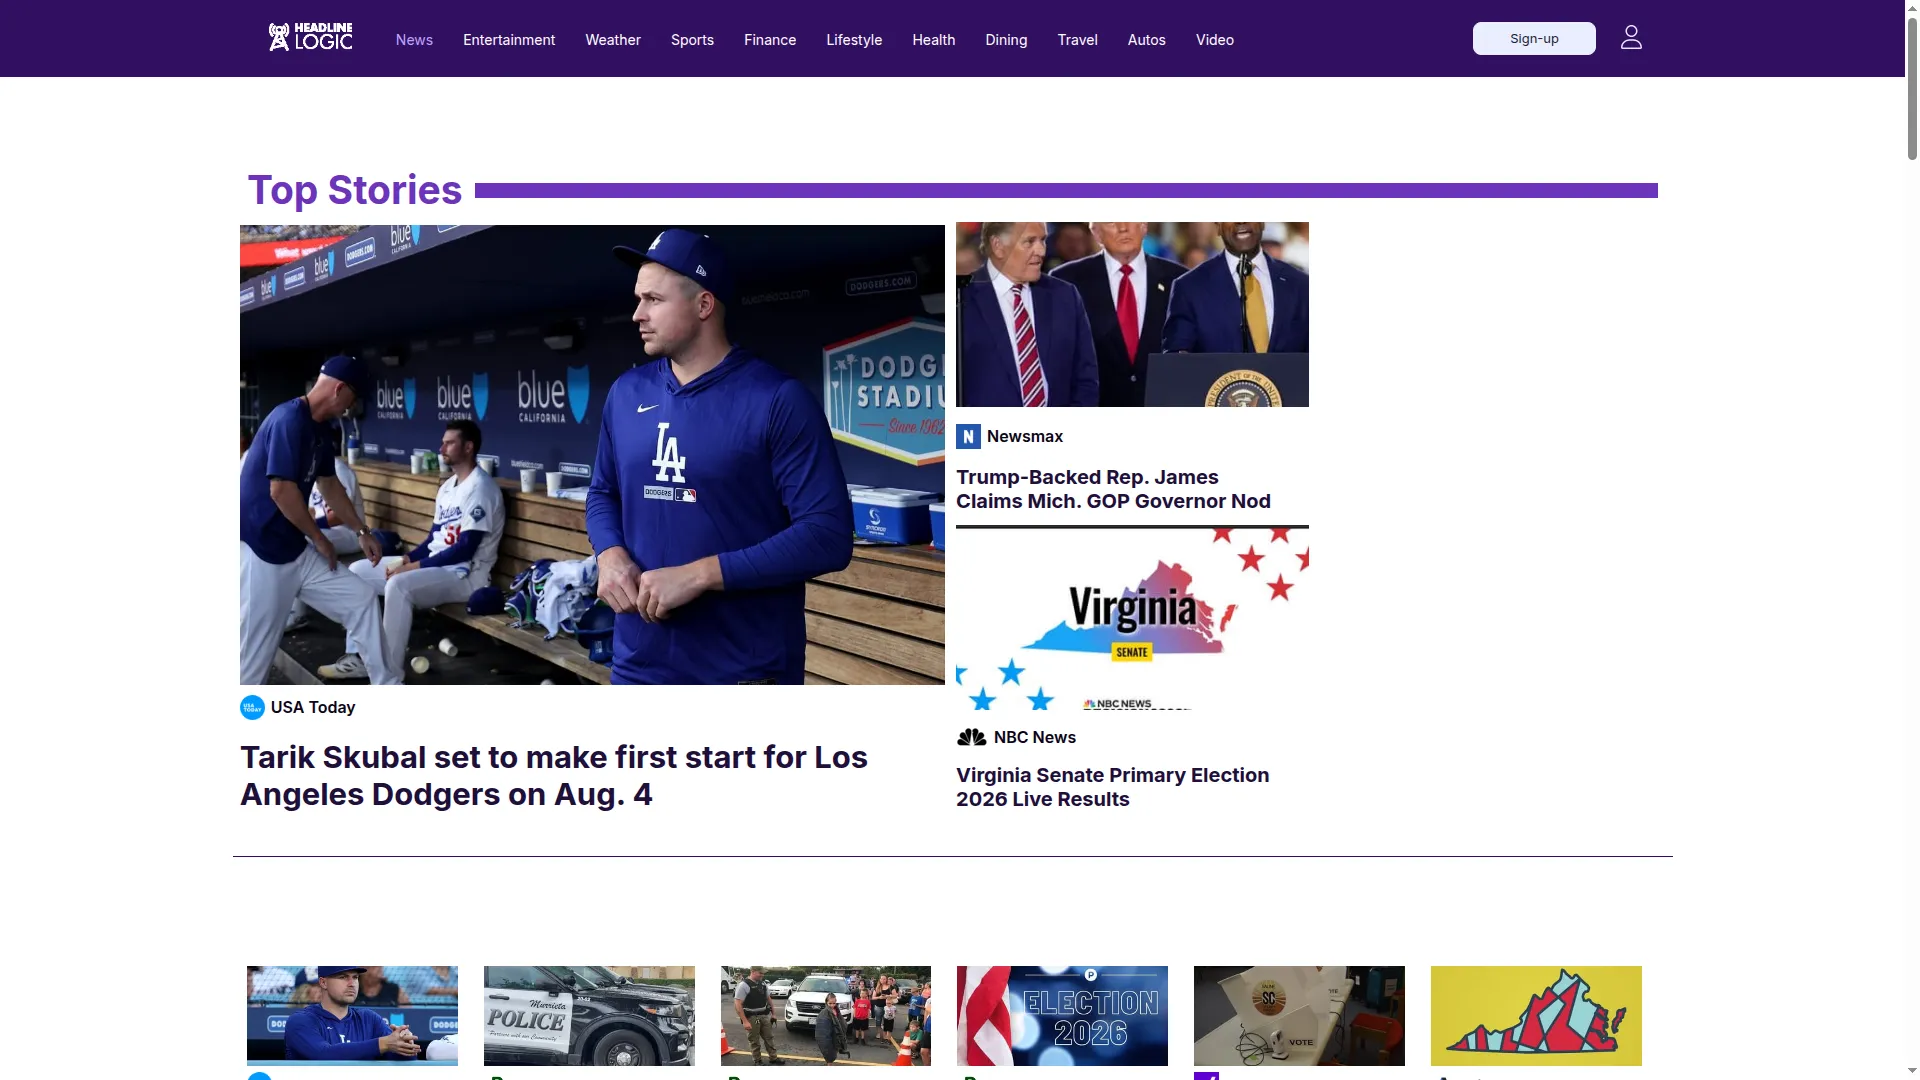The height and width of the screenshot is (1080, 1920).
Task: Open the police officer and crowd thumbnail
Action: [x=826, y=1016]
